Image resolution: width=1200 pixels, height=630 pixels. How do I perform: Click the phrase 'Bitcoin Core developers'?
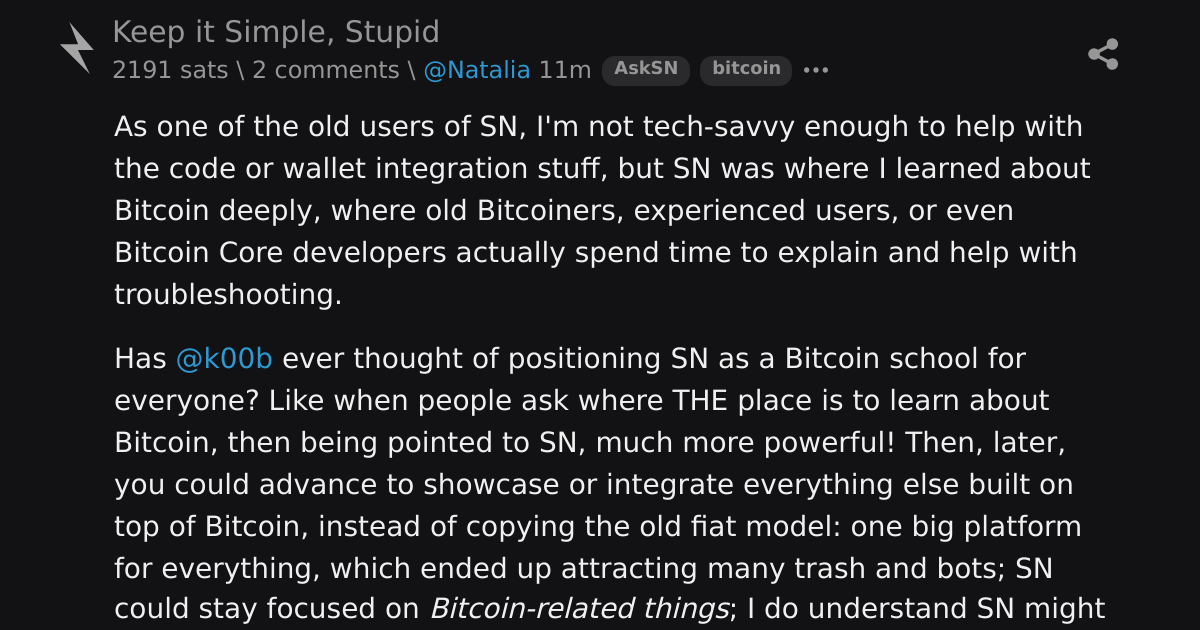[282, 253]
